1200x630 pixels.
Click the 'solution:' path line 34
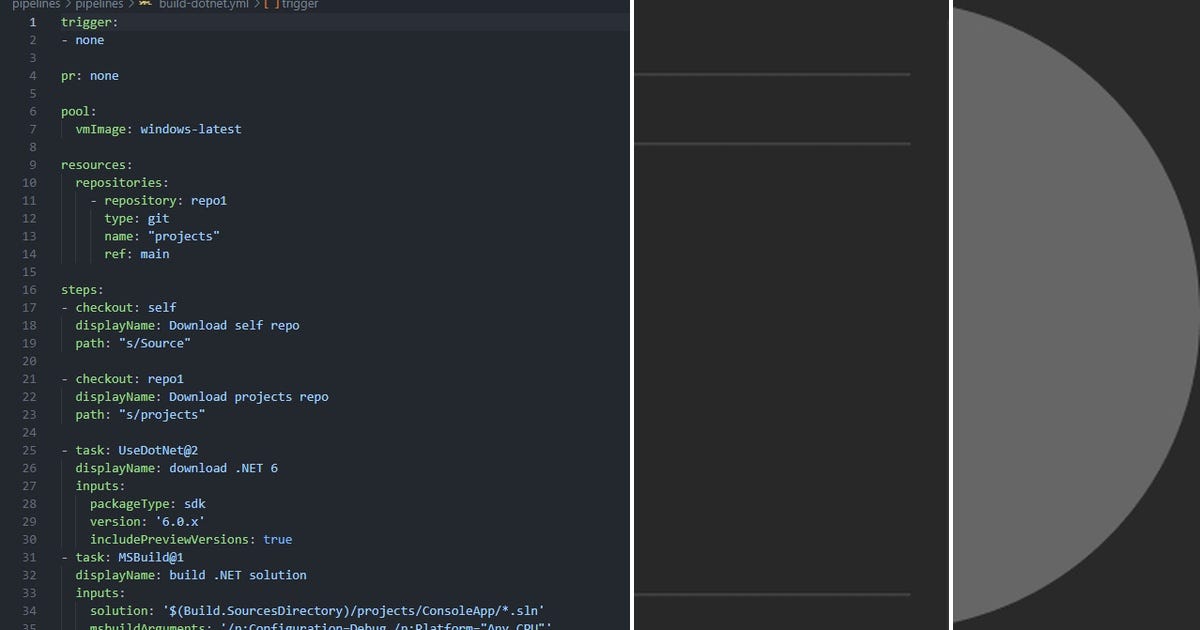click(x=316, y=611)
